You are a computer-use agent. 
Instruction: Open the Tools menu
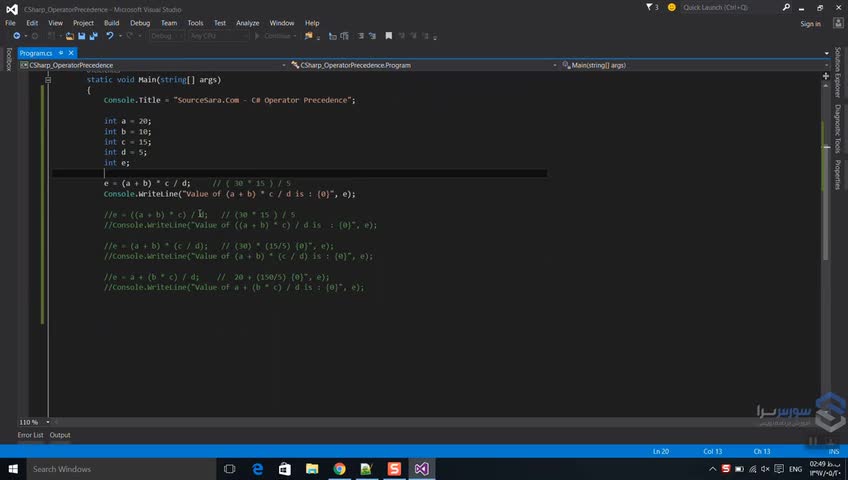pyautogui.click(x=195, y=23)
